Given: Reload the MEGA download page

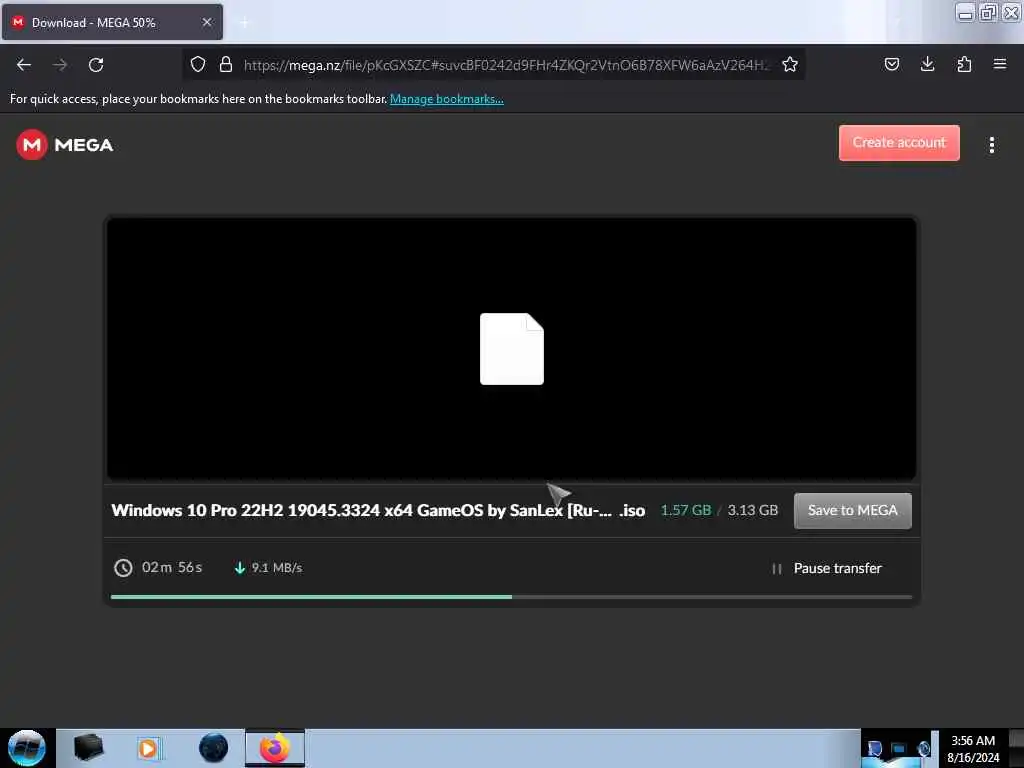Looking at the screenshot, I should click(96, 65).
